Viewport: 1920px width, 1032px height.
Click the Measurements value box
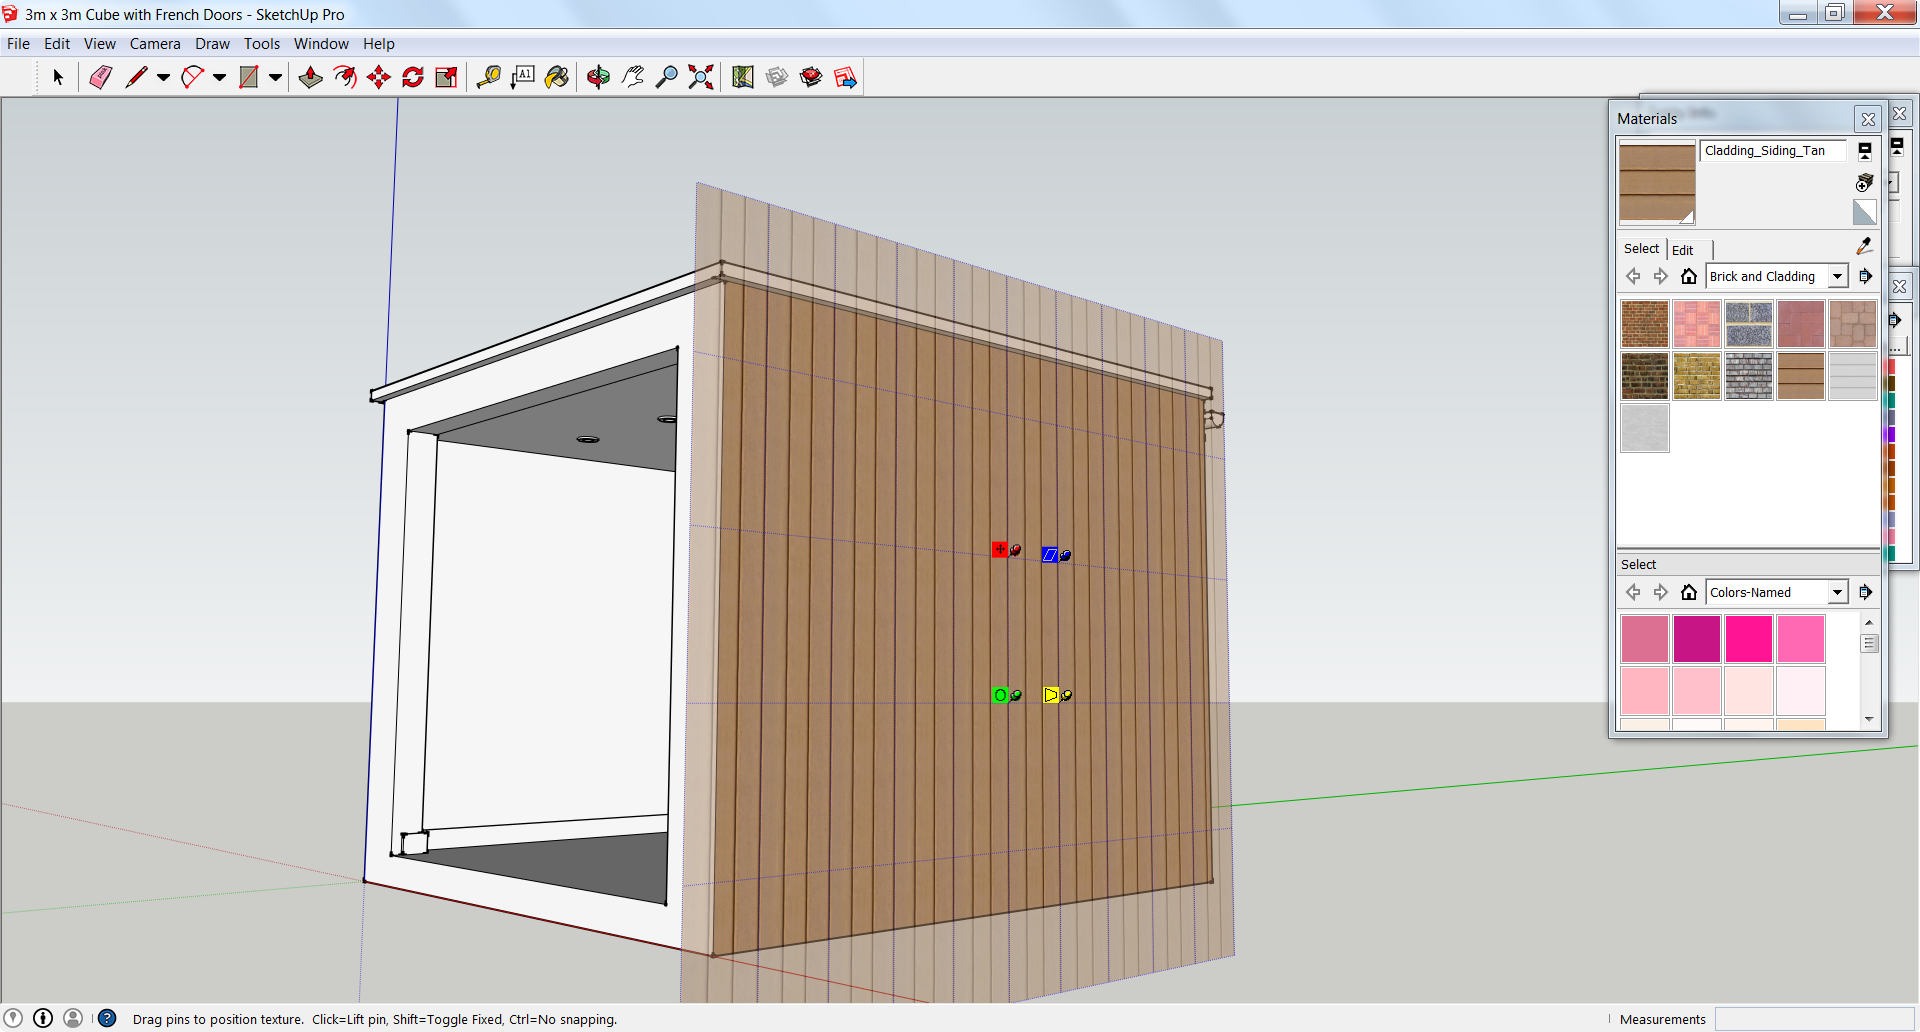click(1814, 1019)
